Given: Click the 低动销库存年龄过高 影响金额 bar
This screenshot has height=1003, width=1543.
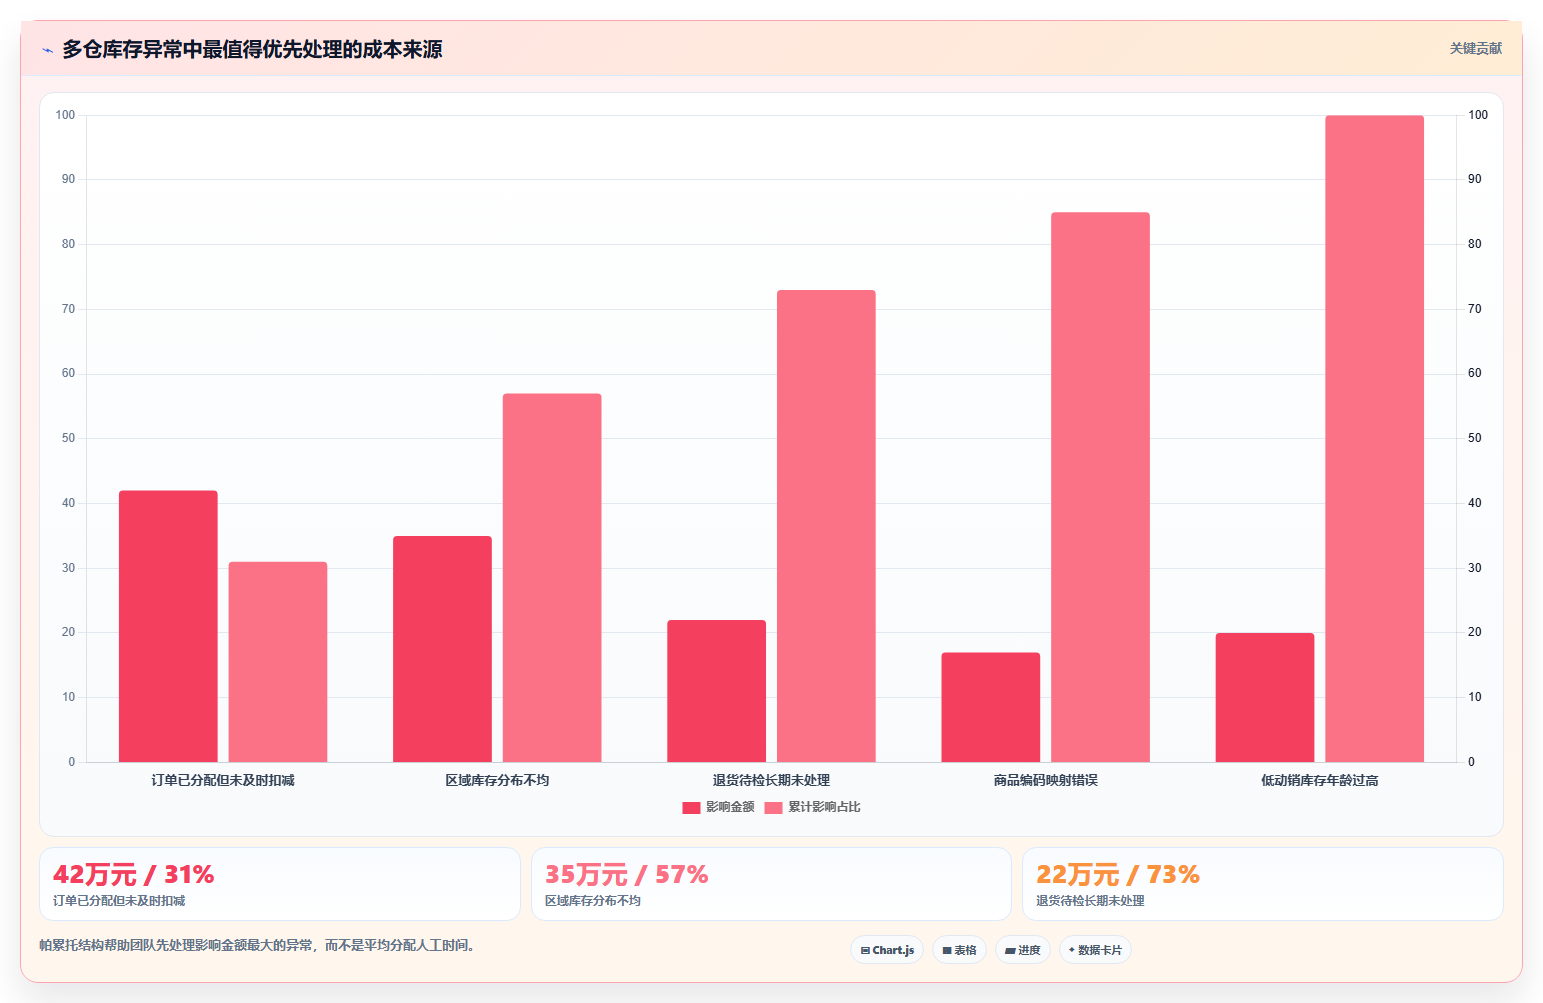Looking at the screenshot, I should pos(1265,697).
